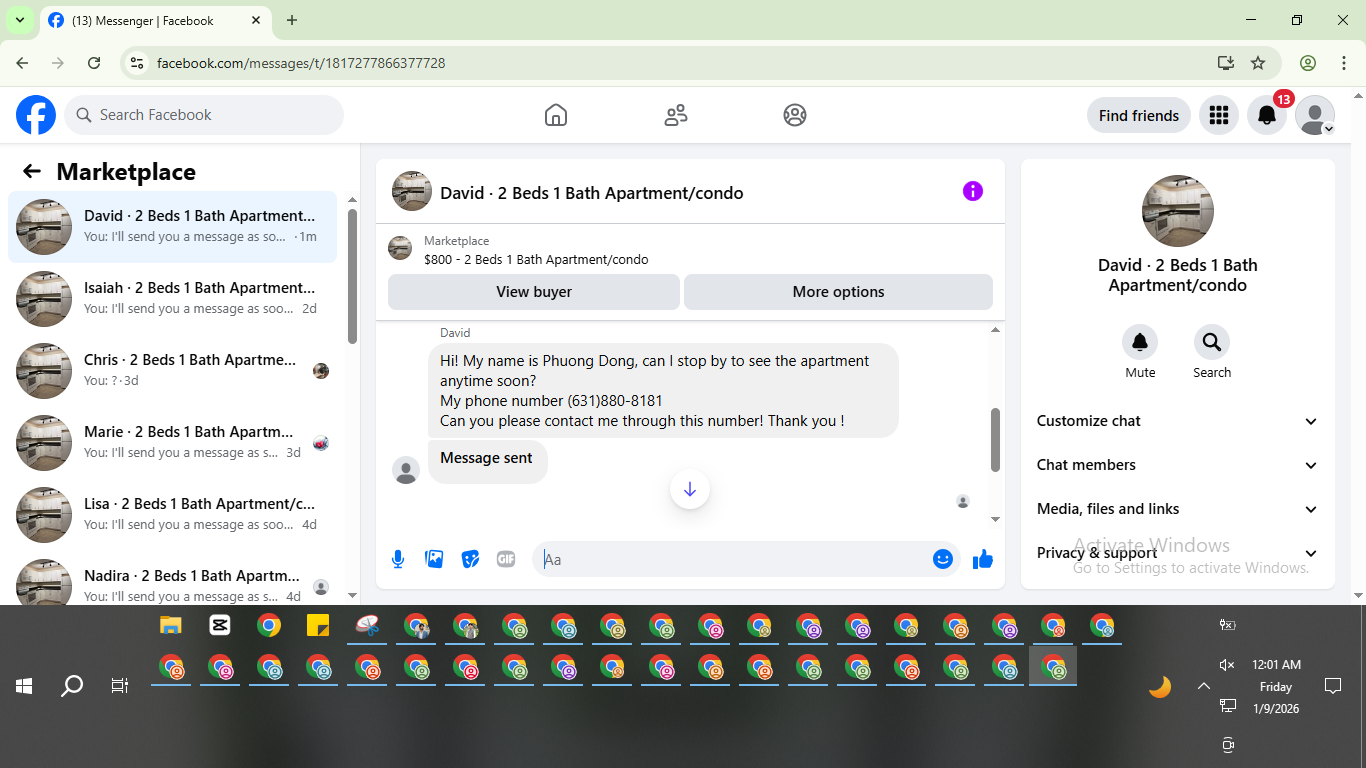Toggle night light moon icon in tray
The width and height of the screenshot is (1366, 768).
(x=1160, y=687)
